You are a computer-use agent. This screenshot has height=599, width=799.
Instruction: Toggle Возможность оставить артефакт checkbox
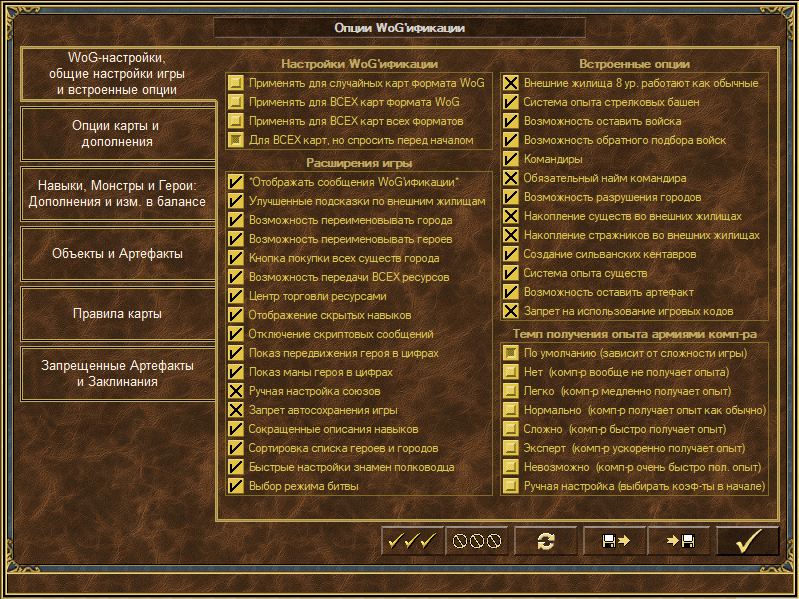pos(511,292)
